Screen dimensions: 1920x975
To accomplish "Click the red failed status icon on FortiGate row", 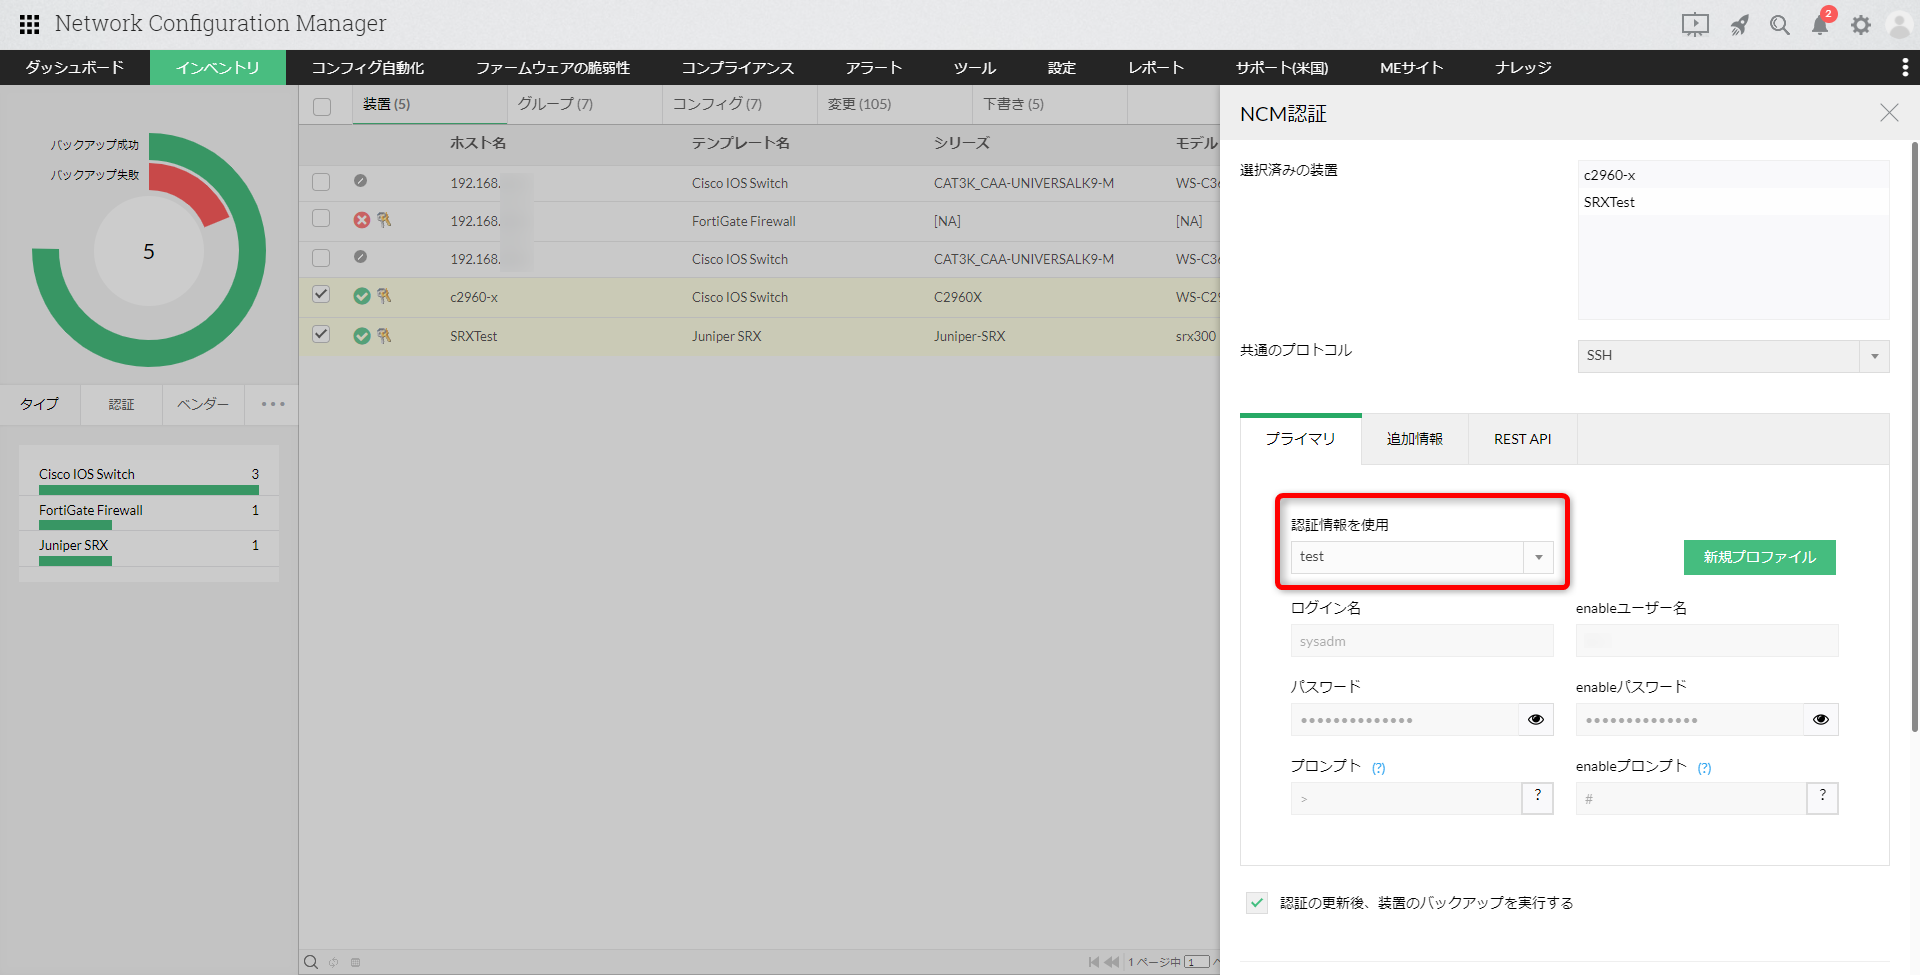I will pos(362,220).
